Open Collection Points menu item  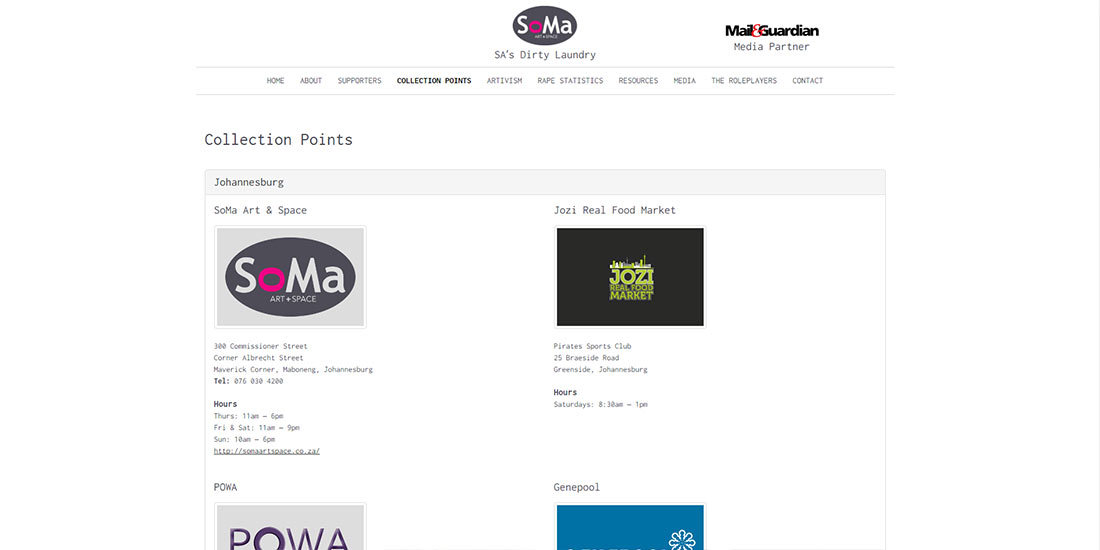point(434,81)
